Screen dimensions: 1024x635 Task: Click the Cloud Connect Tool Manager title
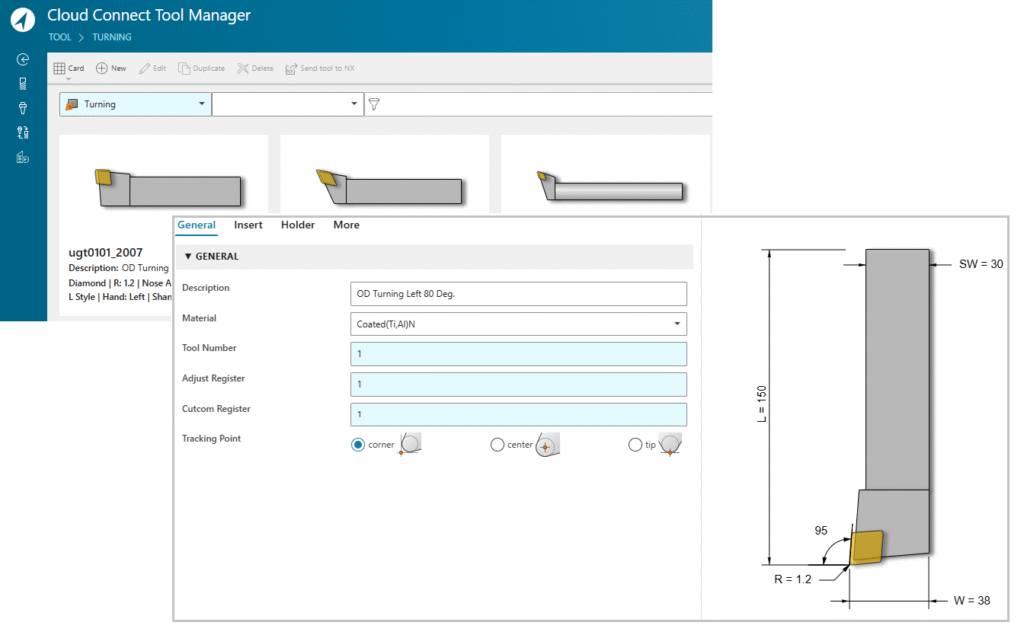(149, 15)
